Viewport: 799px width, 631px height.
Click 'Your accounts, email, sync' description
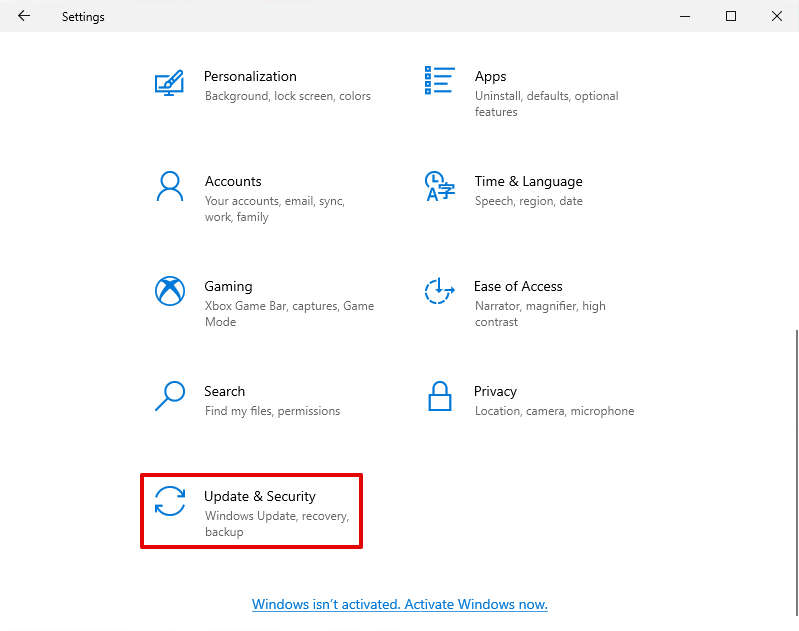[275, 209]
